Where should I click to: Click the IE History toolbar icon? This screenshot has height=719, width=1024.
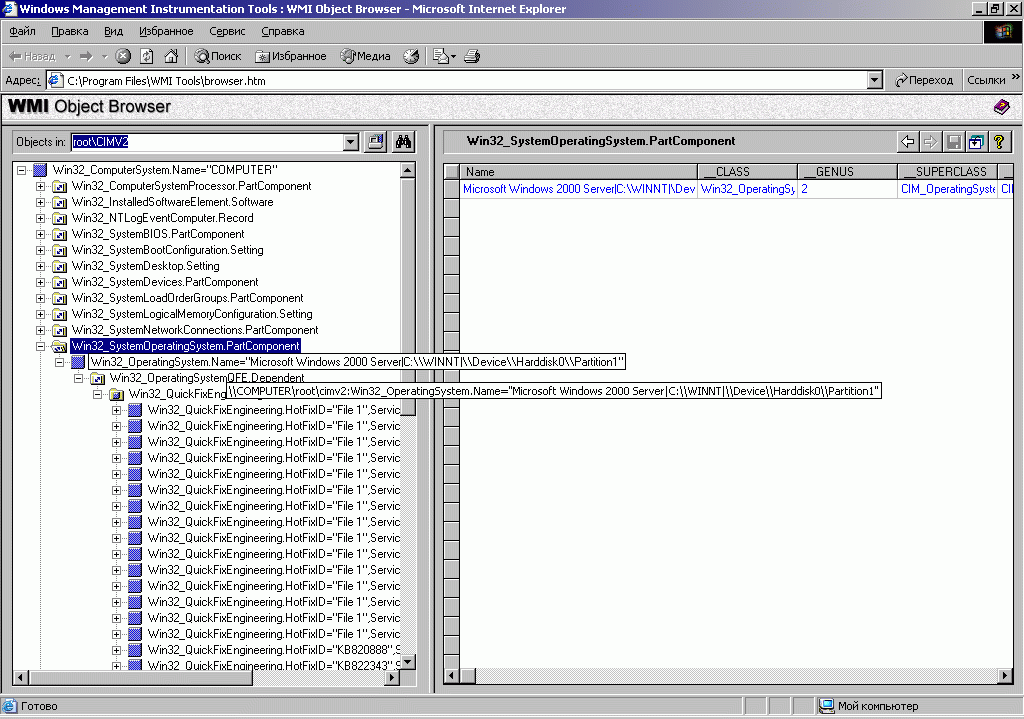point(411,56)
